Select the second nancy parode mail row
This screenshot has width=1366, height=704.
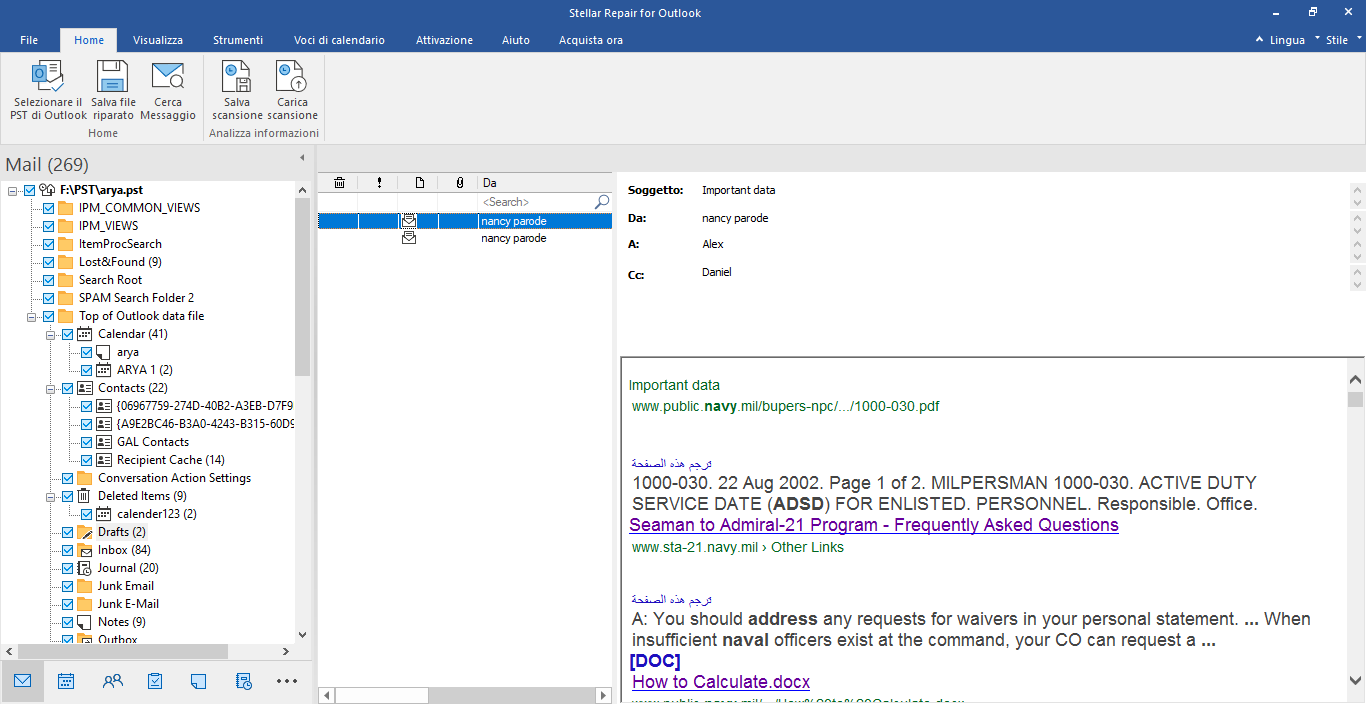click(x=465, y=239)
